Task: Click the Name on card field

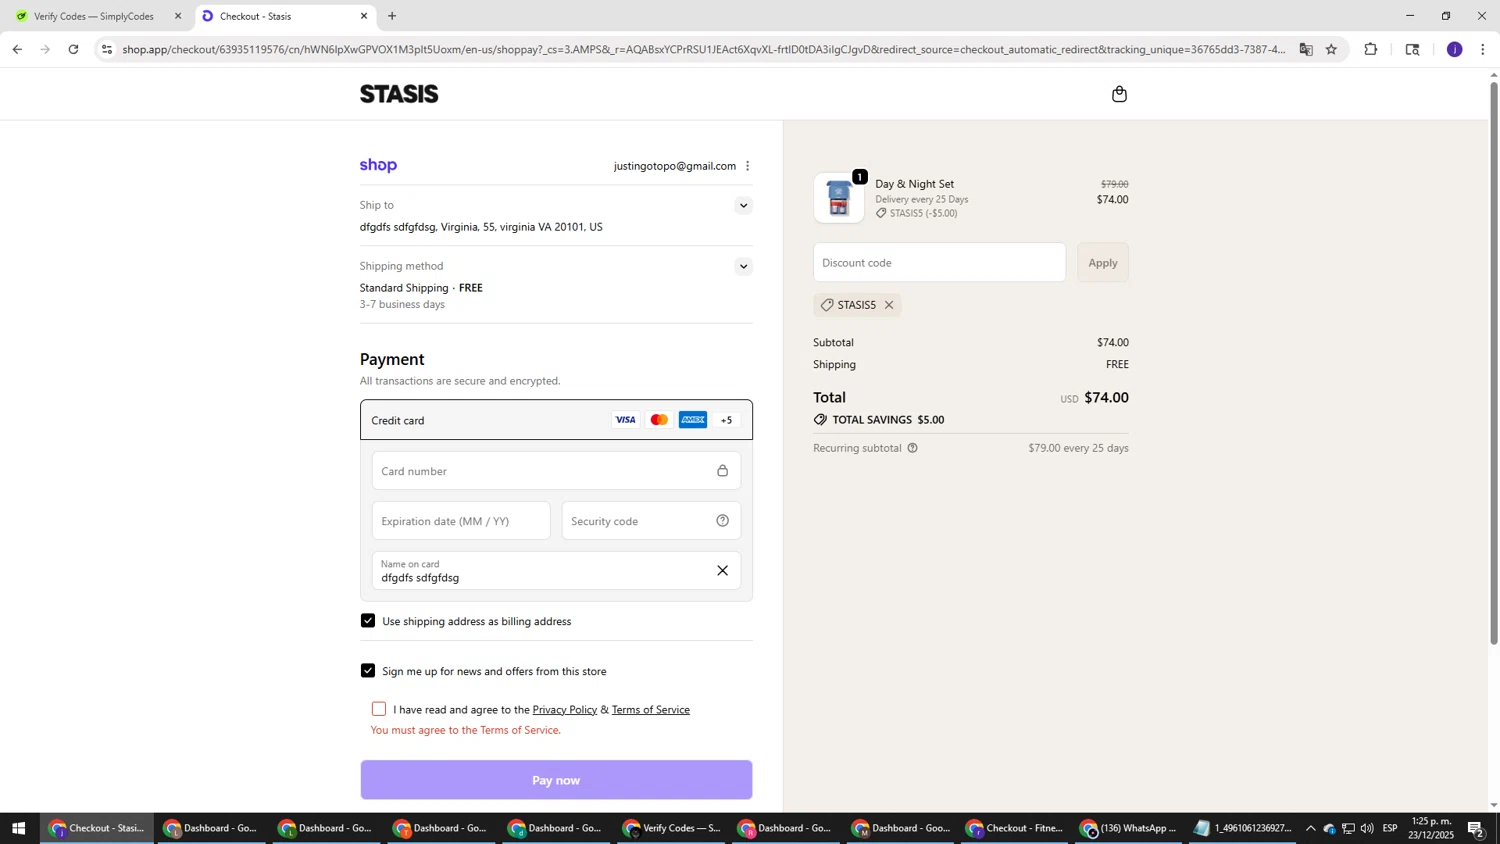Action: pos(556,571)
